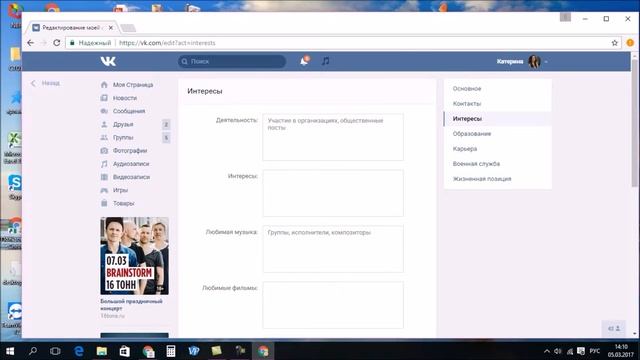Click the gamepad icon beside Игры

pos(104,190)
